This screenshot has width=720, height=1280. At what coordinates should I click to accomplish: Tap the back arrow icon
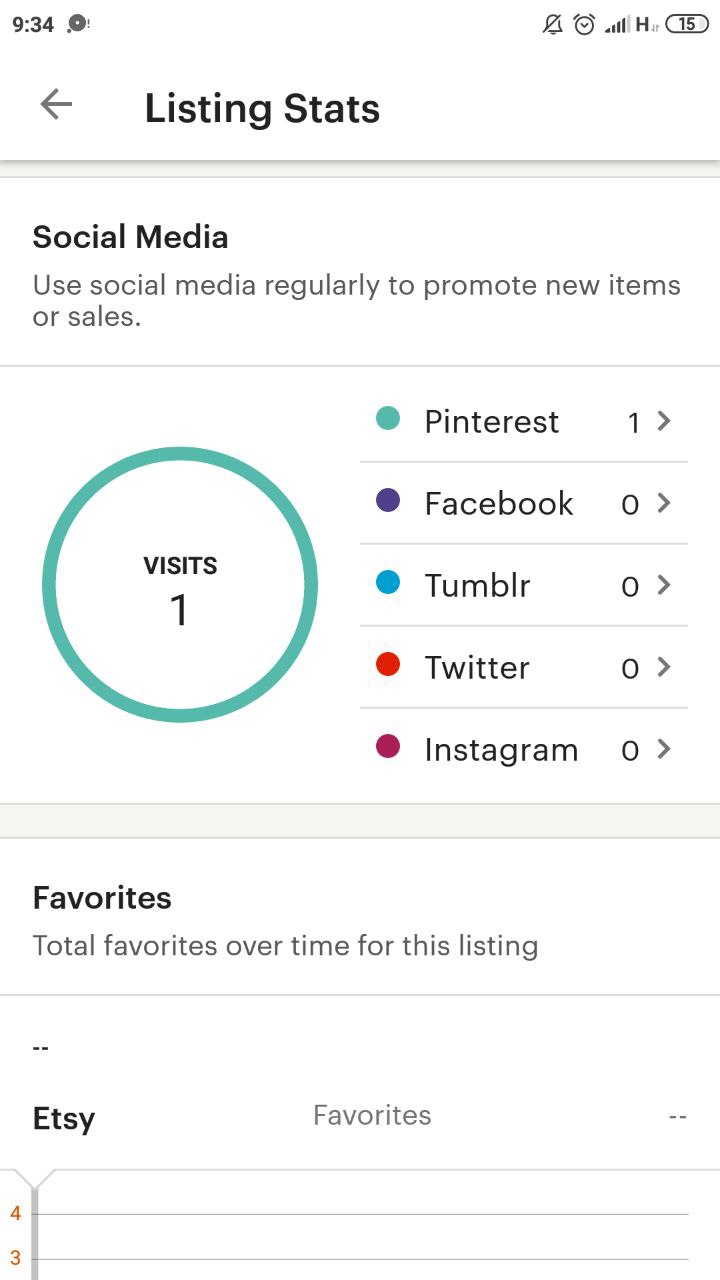56,105
